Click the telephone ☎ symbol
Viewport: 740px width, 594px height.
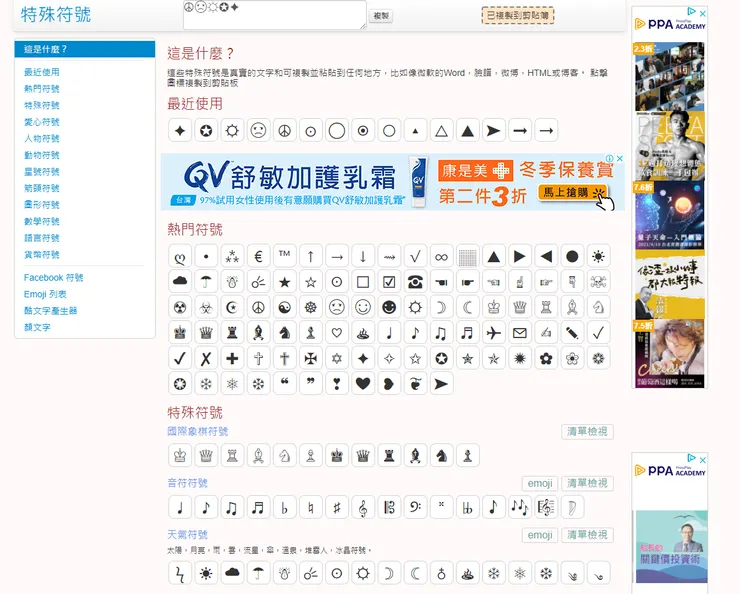(415, 282)
